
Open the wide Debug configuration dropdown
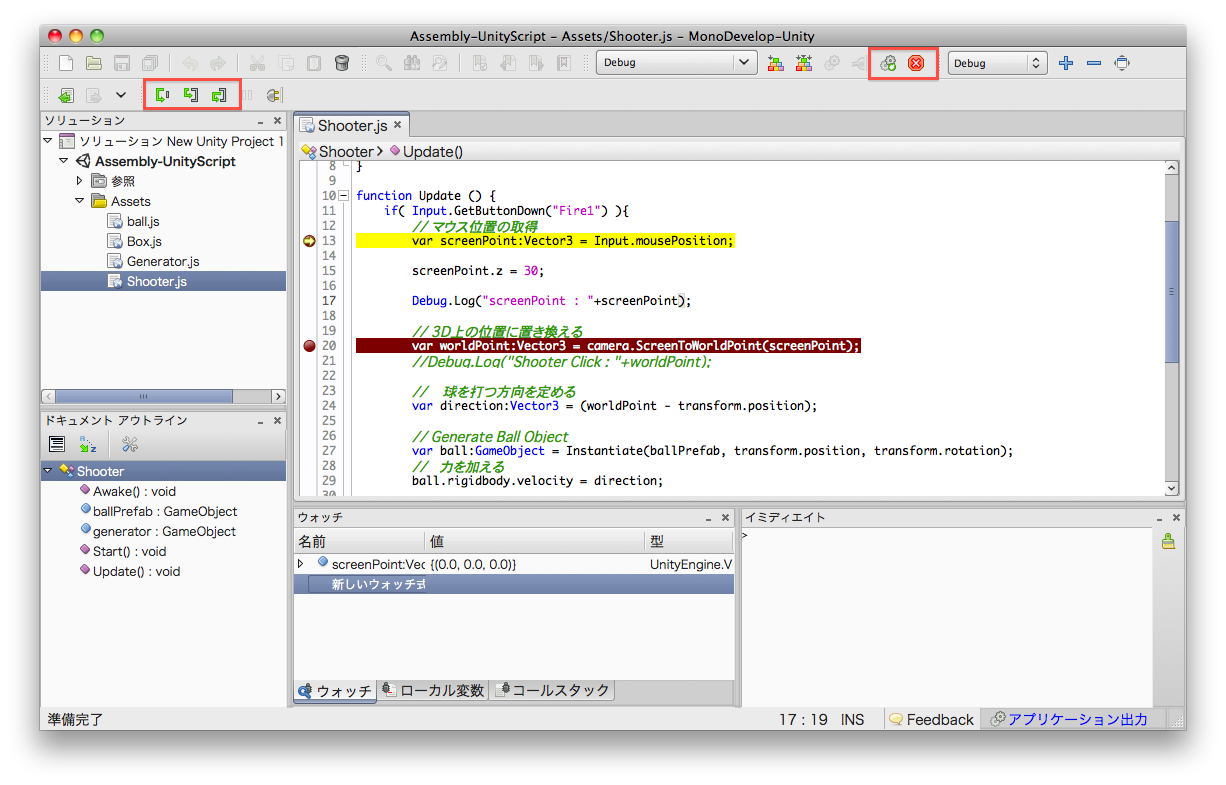coord(676,63)
